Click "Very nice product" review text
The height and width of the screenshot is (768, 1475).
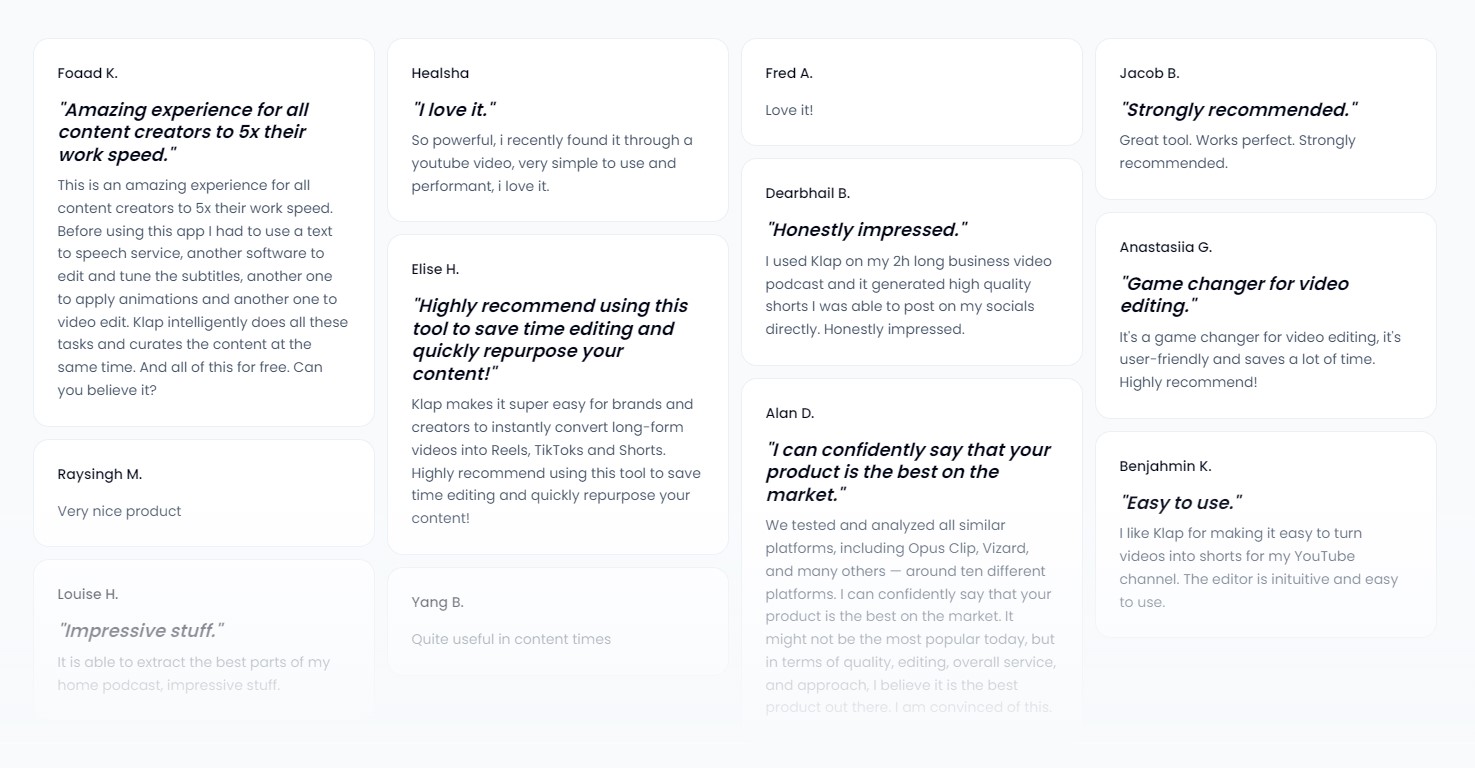120,511
